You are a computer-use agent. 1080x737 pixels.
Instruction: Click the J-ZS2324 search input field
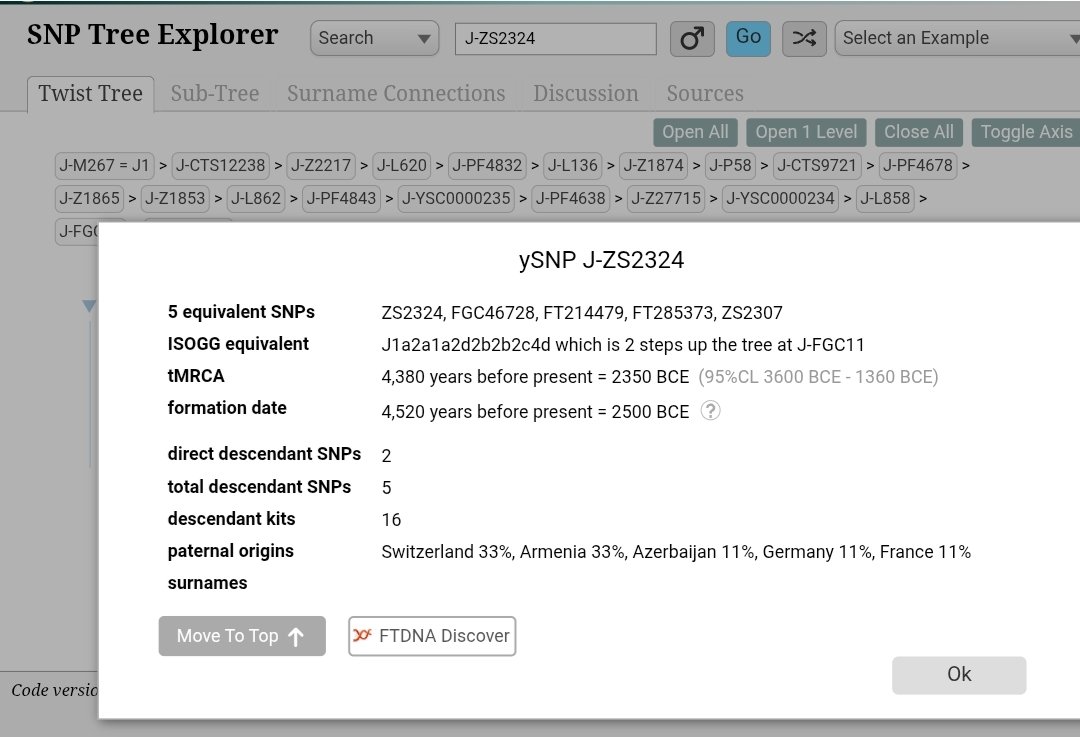(555, 39)
